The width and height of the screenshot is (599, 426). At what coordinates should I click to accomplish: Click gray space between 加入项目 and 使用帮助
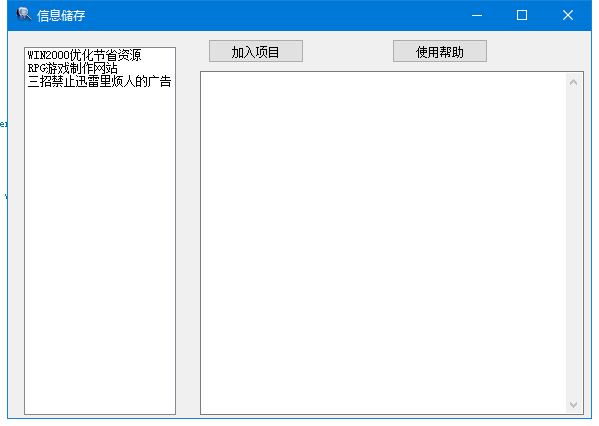pyautogui.click(x=348, y=51)
